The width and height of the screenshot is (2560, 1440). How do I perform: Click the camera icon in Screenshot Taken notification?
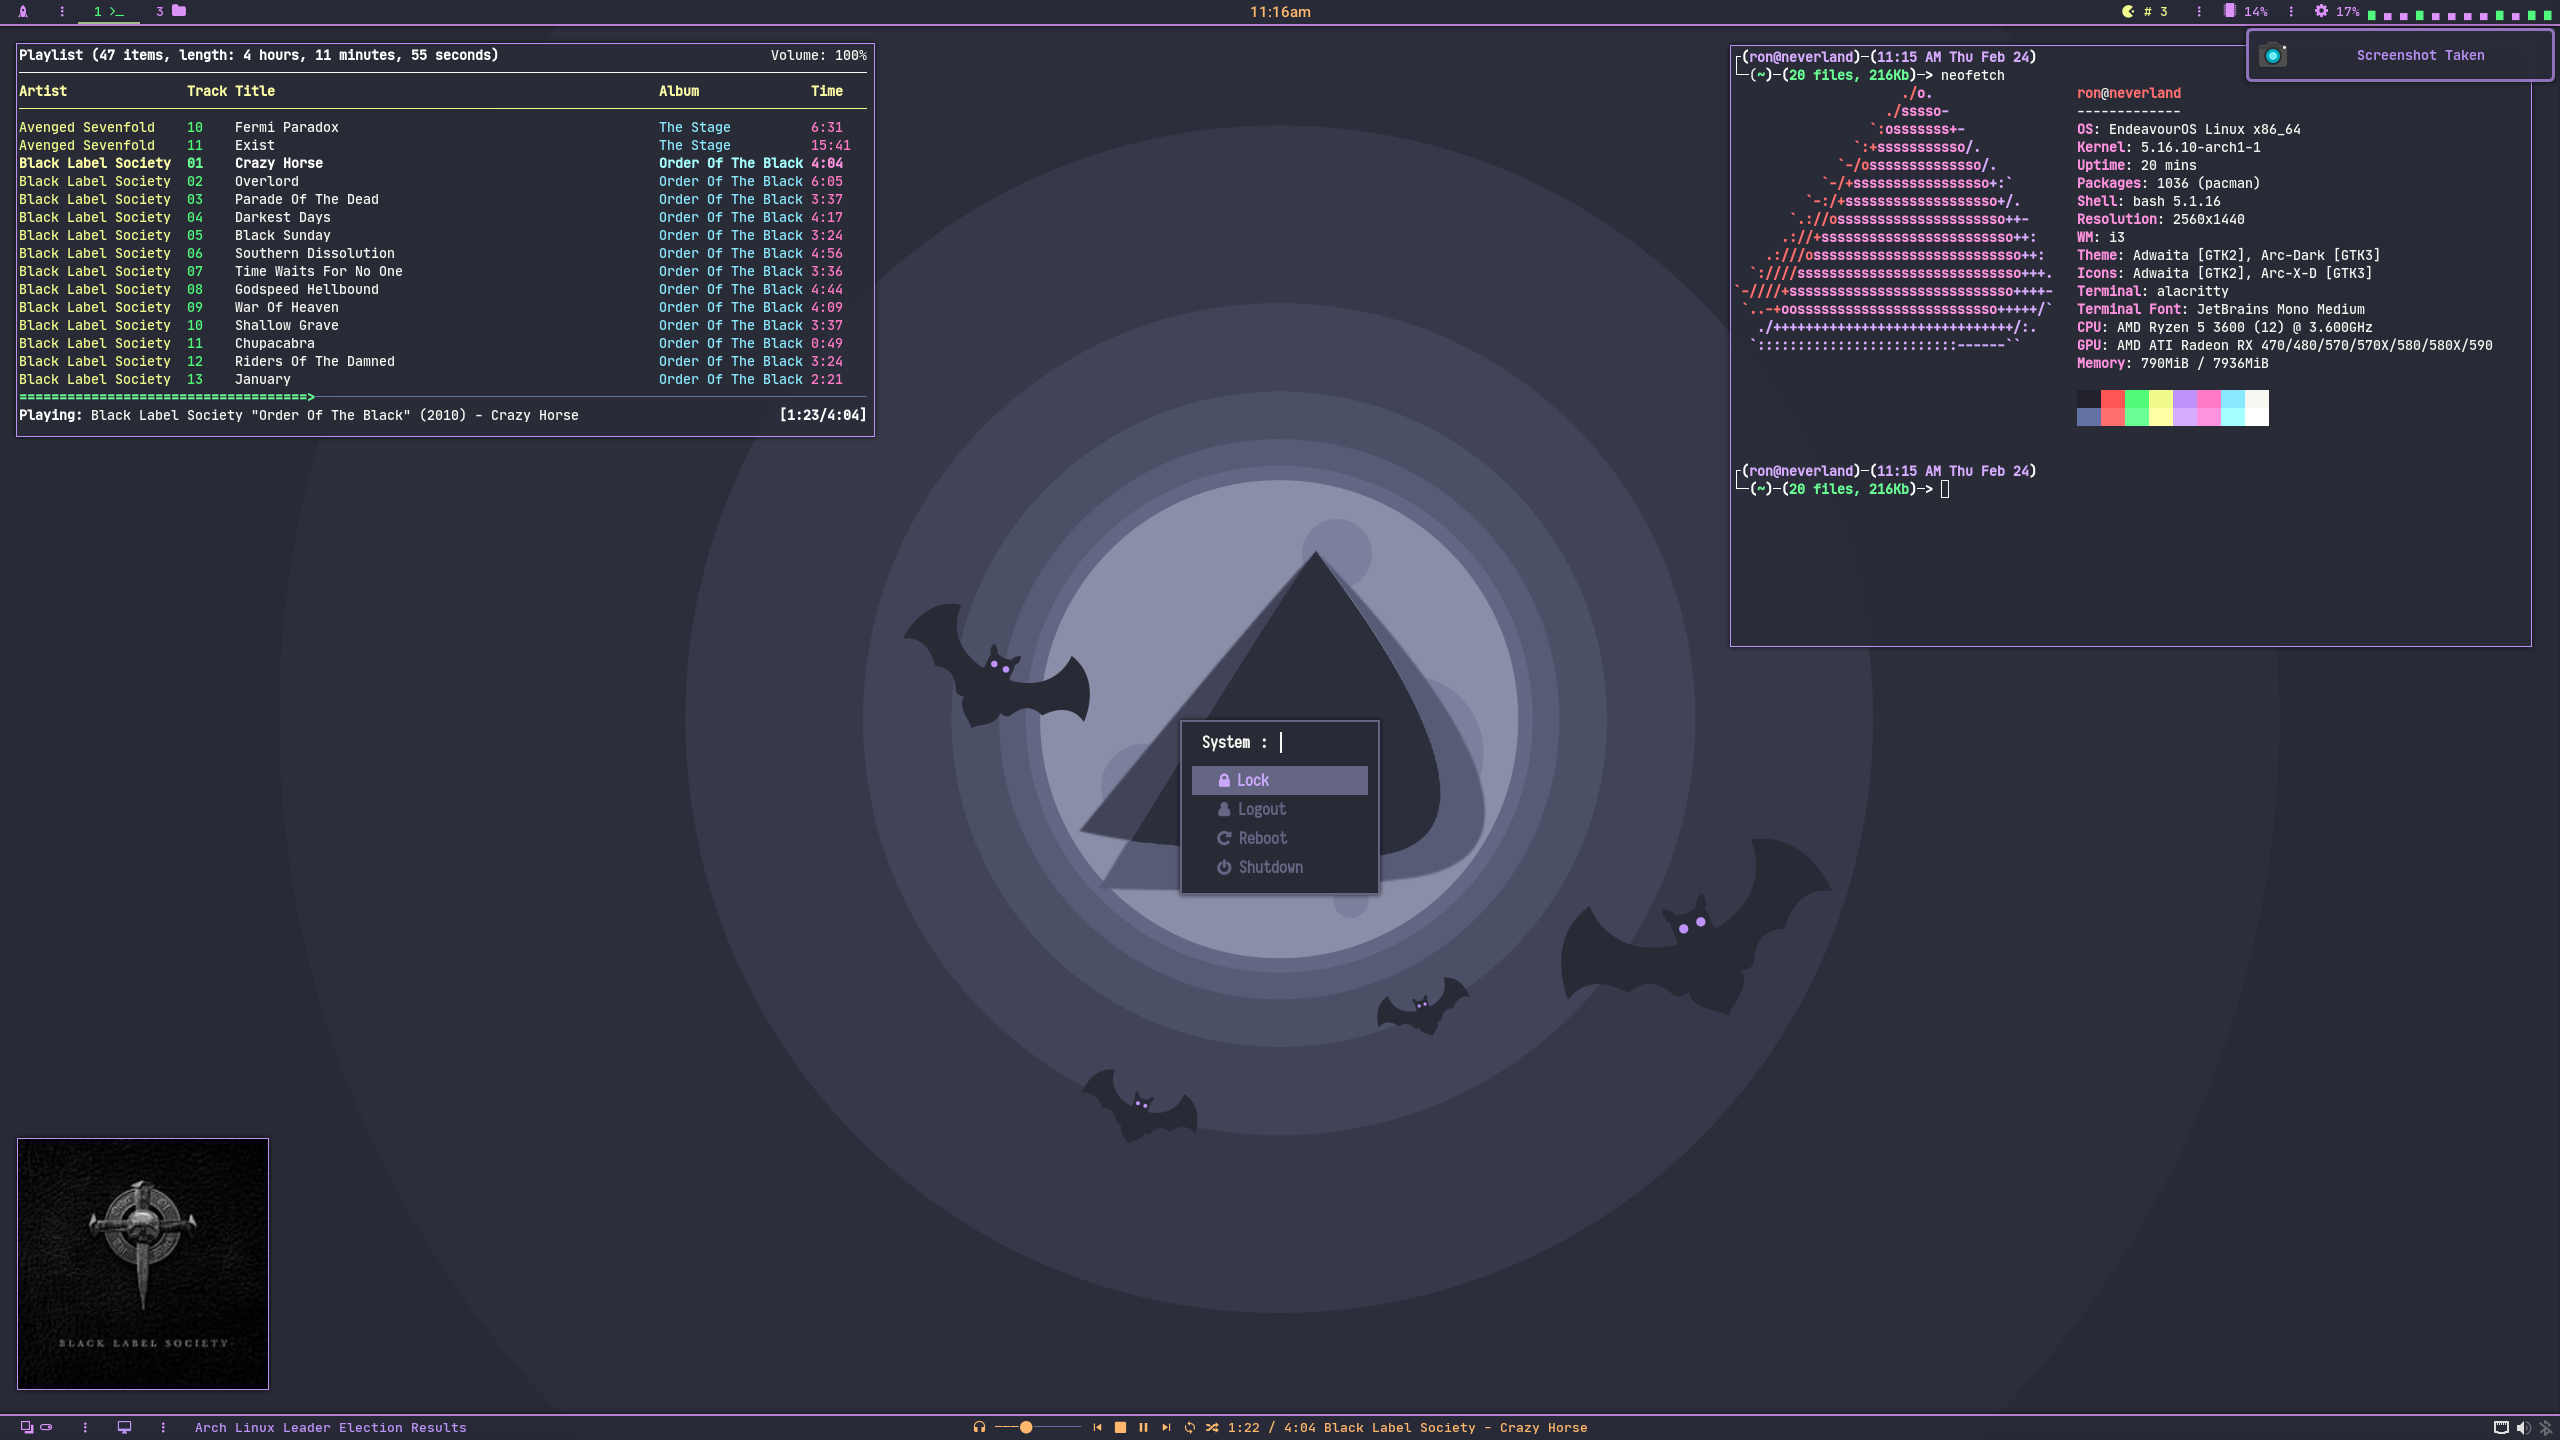2273,56
